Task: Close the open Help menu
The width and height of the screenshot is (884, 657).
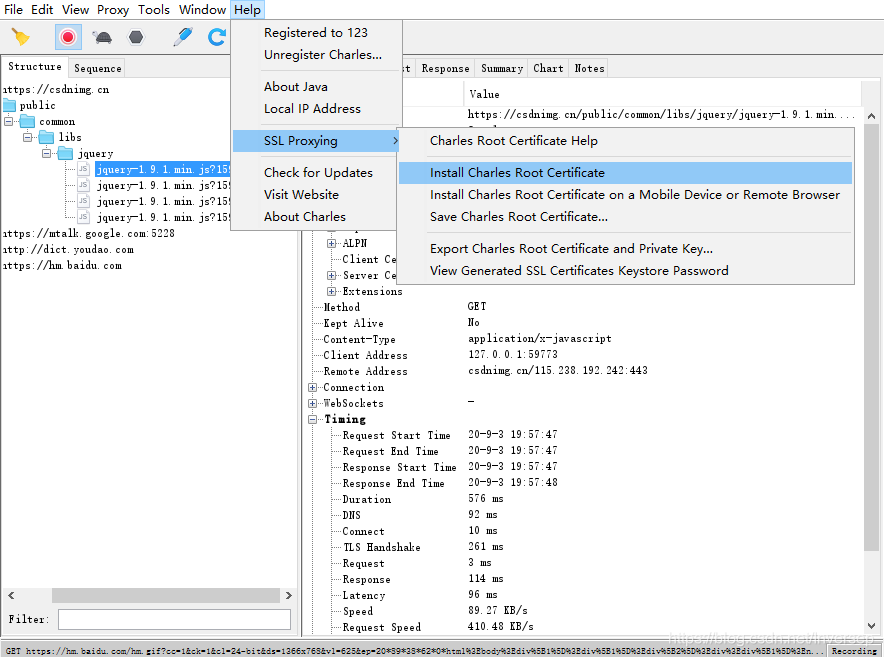Action: point(247,10)
